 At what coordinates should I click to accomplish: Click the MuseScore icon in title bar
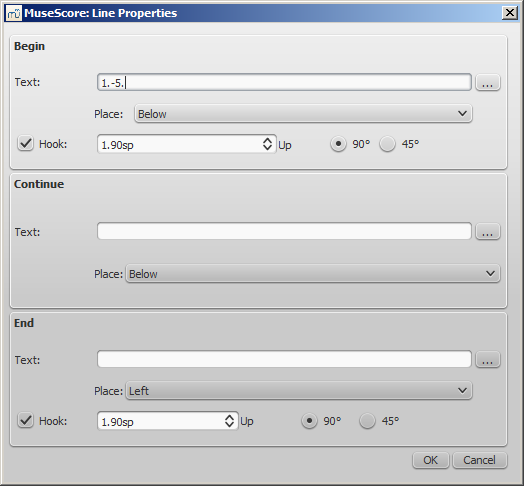[14, 13]
